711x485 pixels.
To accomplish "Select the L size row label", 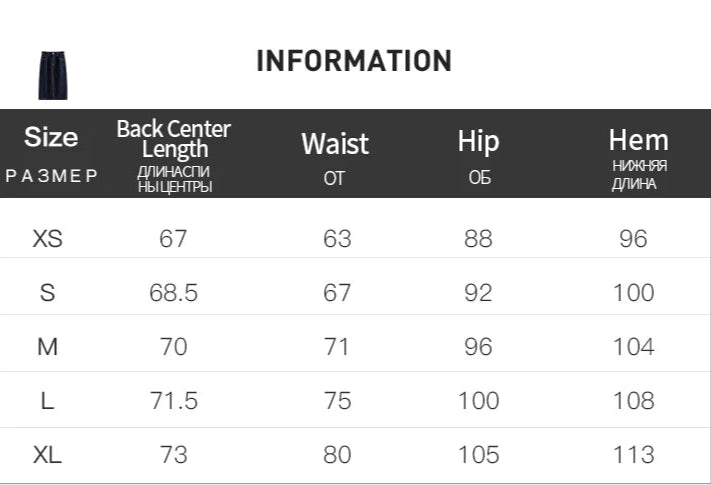I will click(47, 401).
